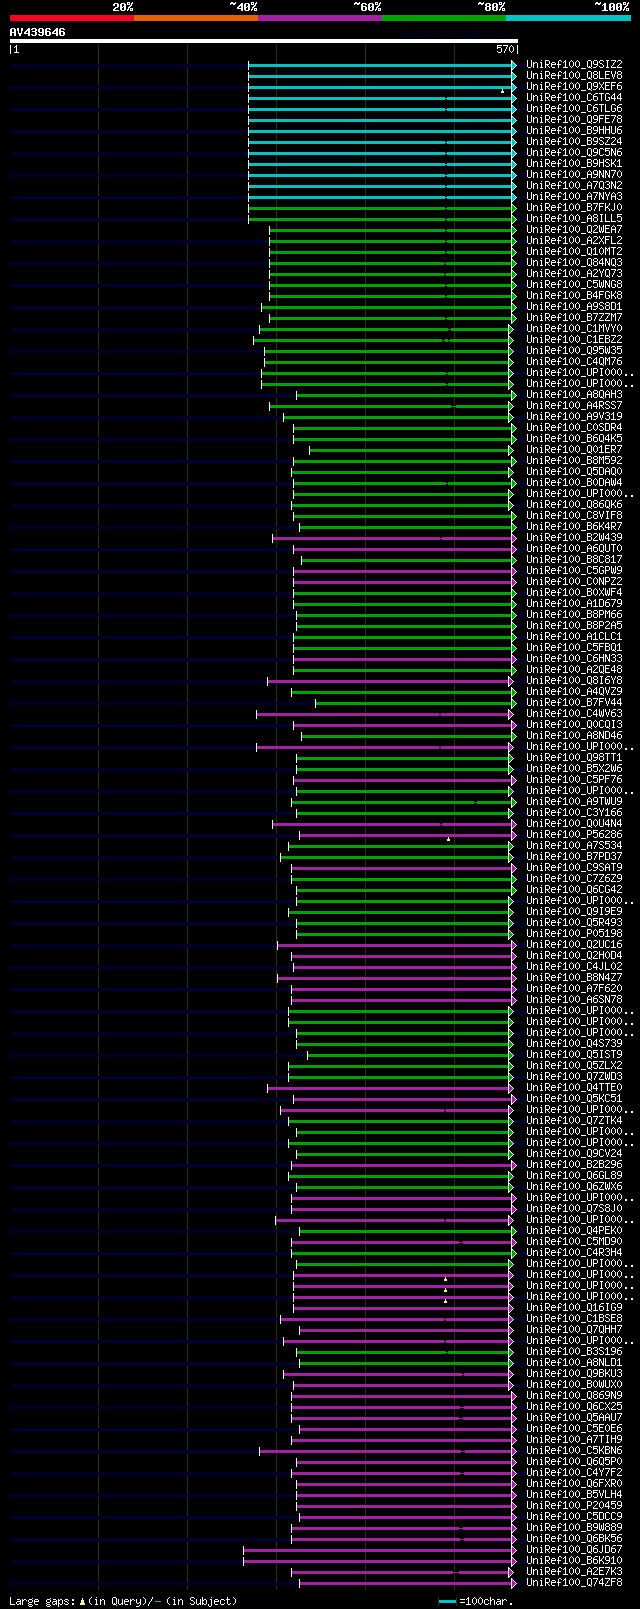
Task: Select hit UniRef100_Q95W35
Action: [574, 351]
